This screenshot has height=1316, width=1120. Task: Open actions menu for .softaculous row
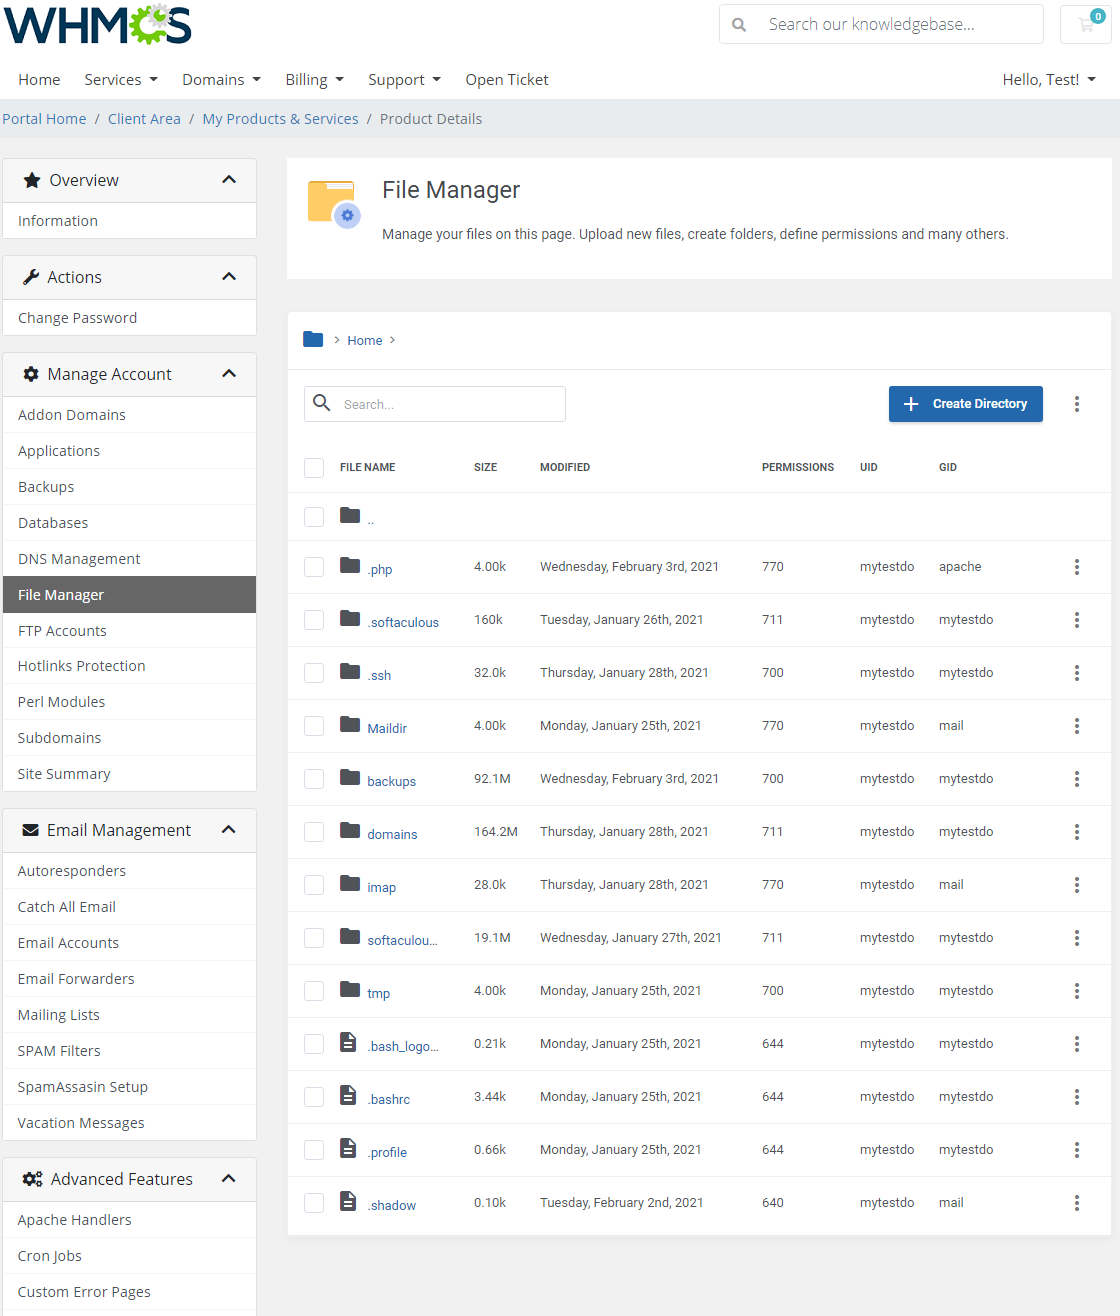pos(1077,620)
